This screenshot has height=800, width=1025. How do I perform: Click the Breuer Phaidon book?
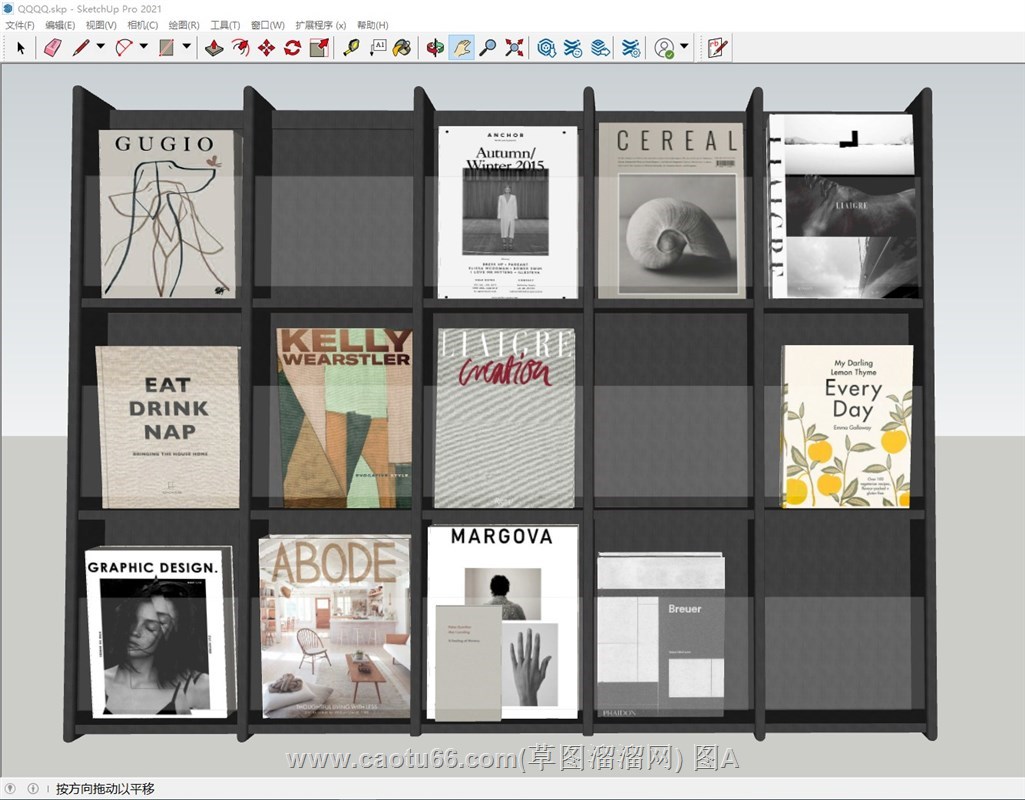(661, 635)
